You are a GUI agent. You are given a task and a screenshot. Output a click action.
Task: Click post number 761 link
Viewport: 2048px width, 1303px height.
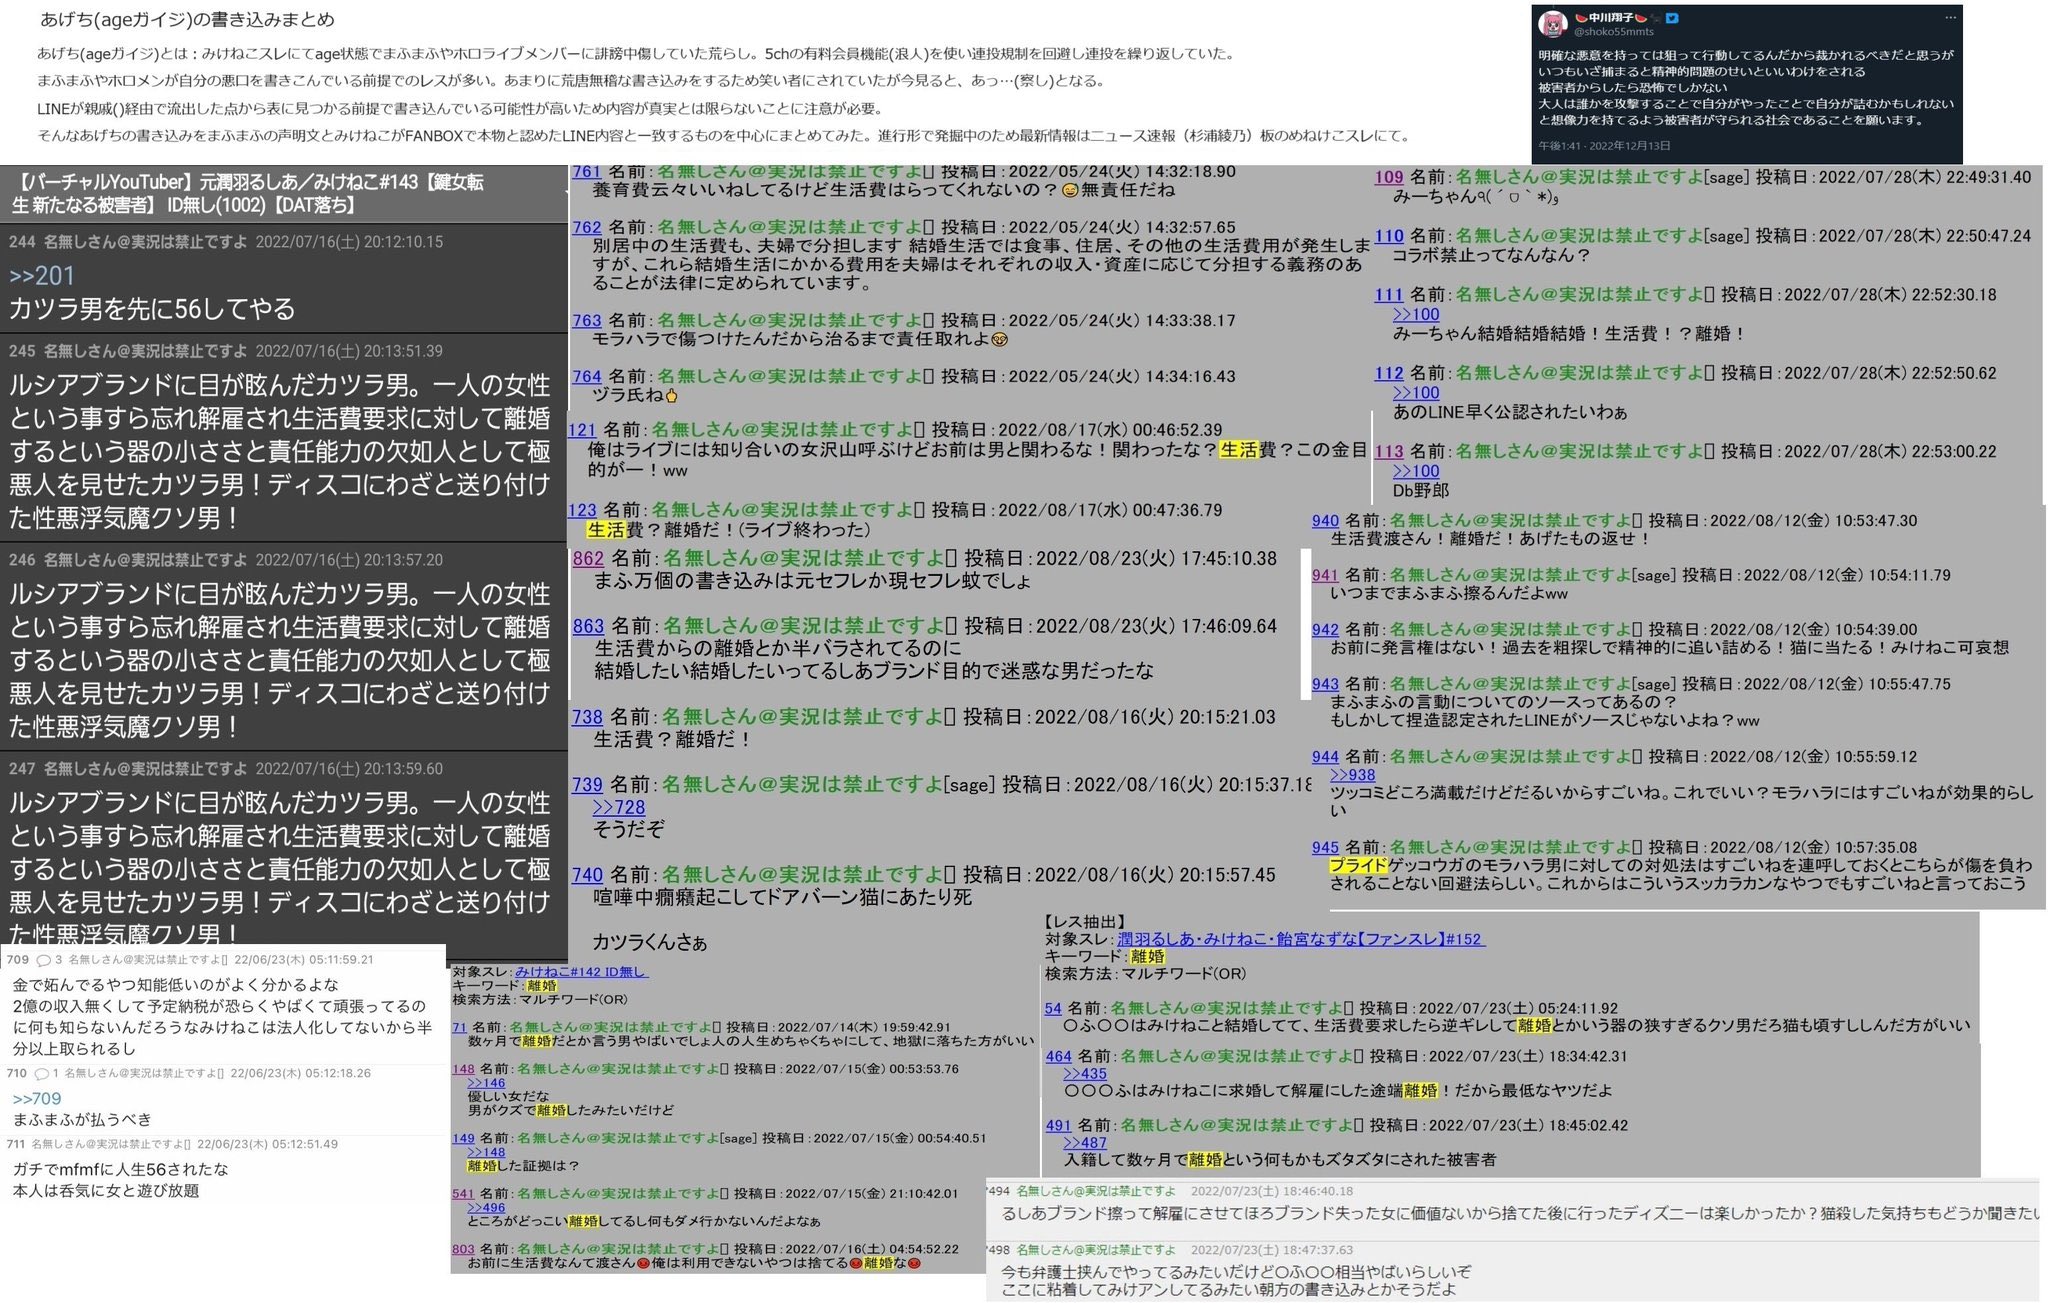(x=586, y=172)
